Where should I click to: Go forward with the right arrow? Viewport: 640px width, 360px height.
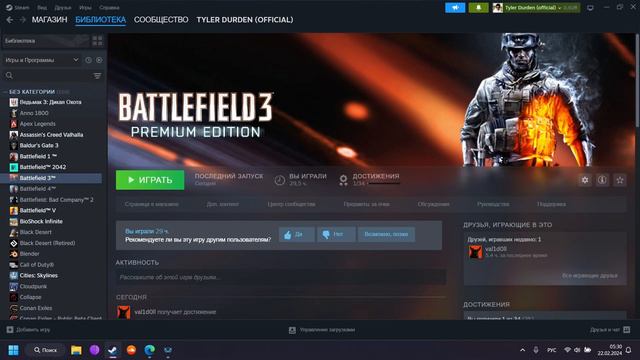click(x=22, y=20)
